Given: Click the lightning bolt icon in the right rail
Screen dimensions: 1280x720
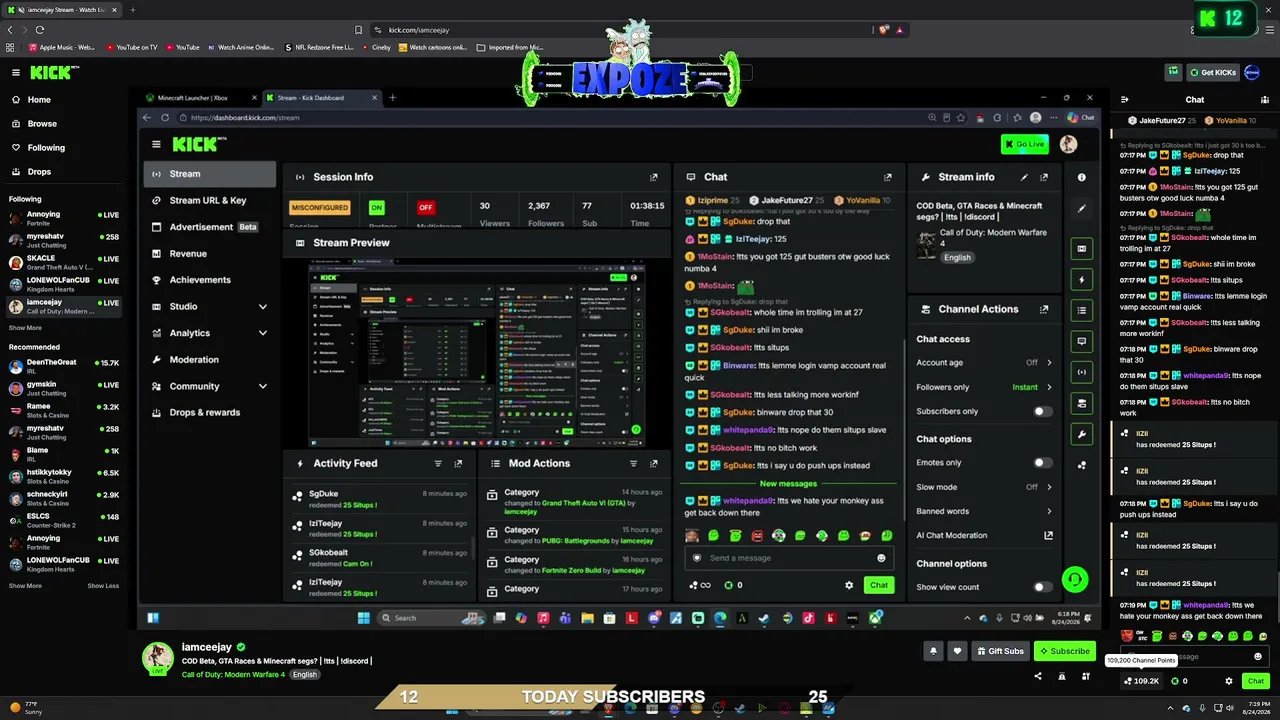Looking at the screenshot, I should pos(1081,280).
